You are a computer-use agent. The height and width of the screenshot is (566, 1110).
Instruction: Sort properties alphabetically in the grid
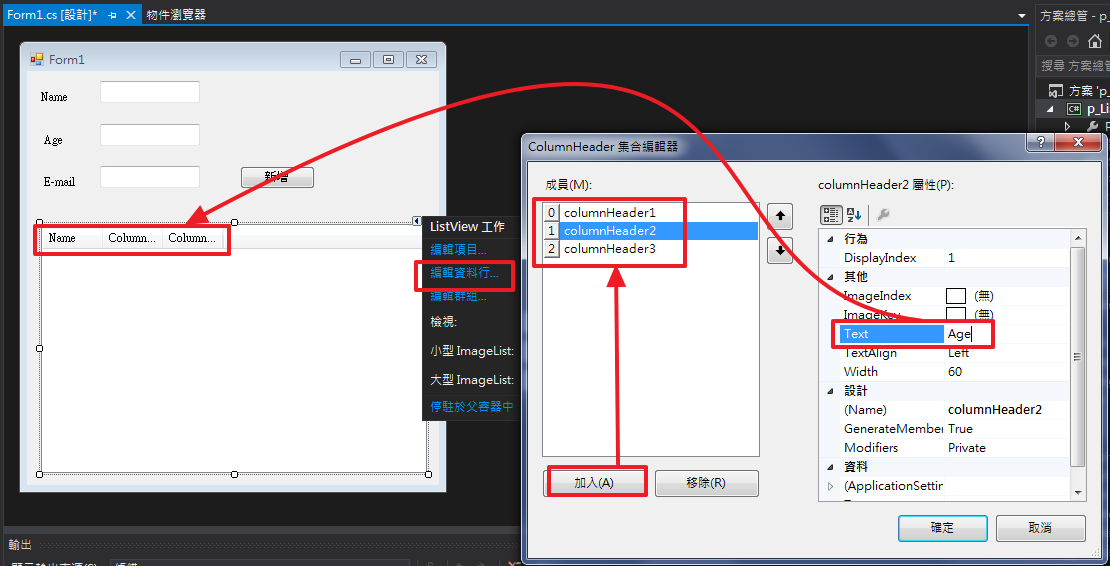(854, 215)
